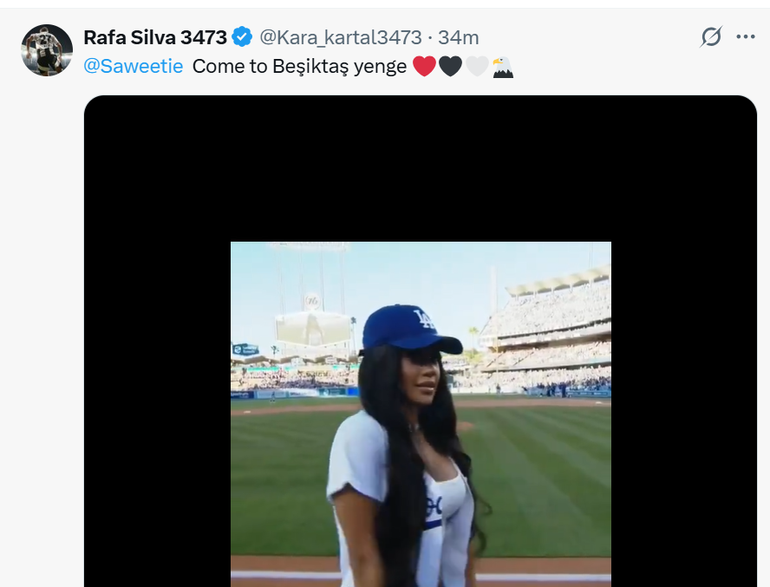Screen dimensions: 770x587
Task: Open the Rafa Silva 3473 display name
Action: click(154, 37)
